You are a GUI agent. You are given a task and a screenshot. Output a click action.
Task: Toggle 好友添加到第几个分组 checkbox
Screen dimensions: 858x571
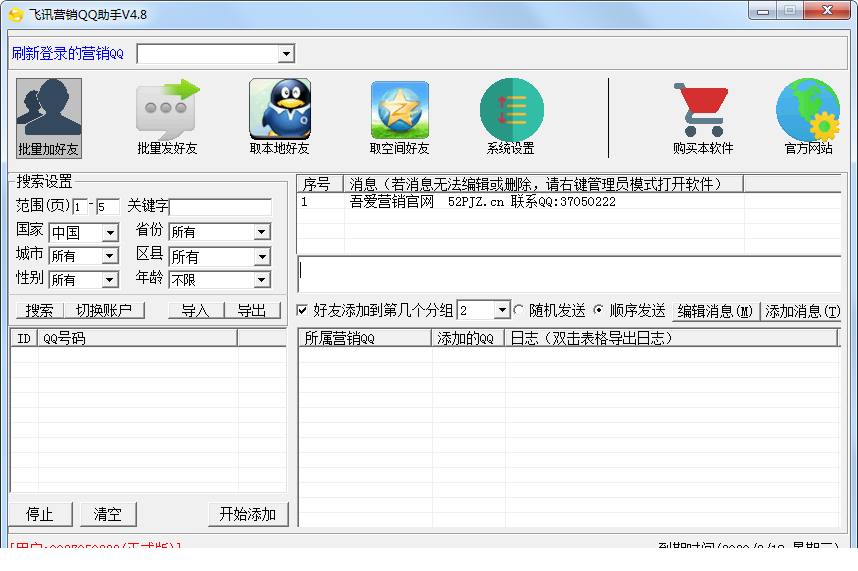302,311
